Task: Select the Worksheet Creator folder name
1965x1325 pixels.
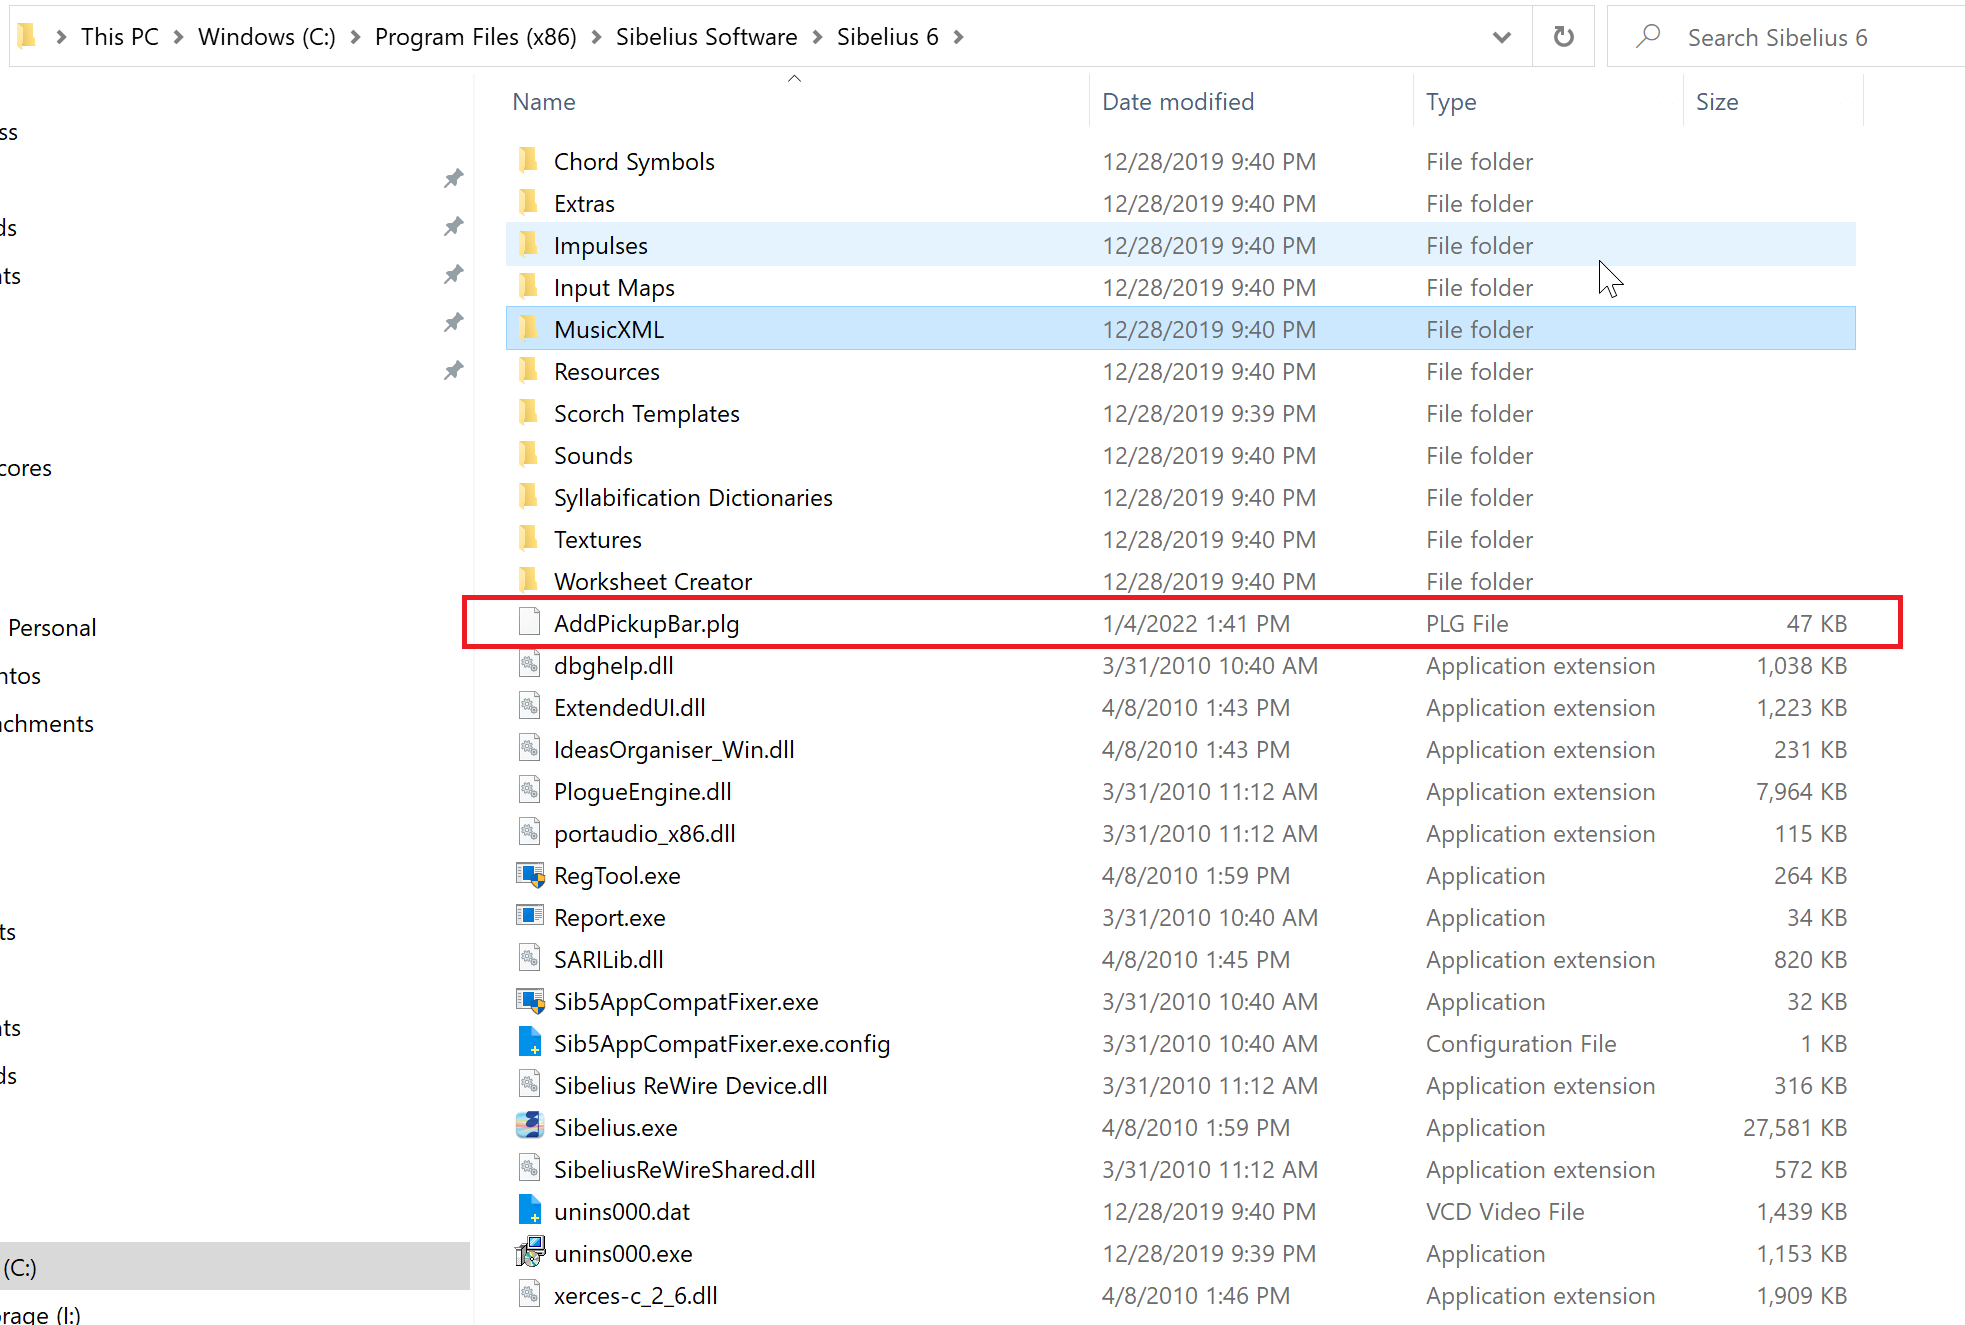Action: [653, 581]
